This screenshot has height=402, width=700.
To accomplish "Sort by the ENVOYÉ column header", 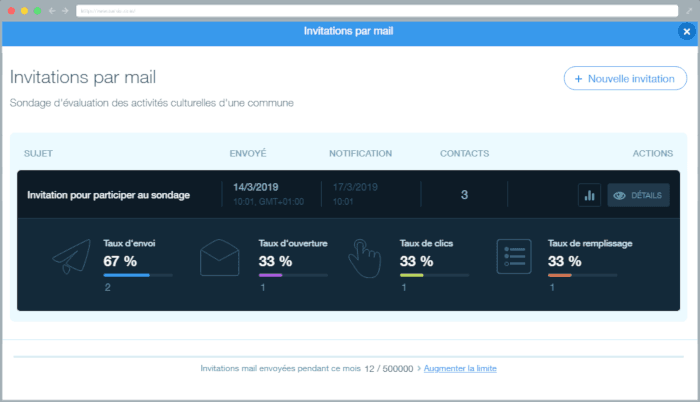I will (x=248, y=154).
